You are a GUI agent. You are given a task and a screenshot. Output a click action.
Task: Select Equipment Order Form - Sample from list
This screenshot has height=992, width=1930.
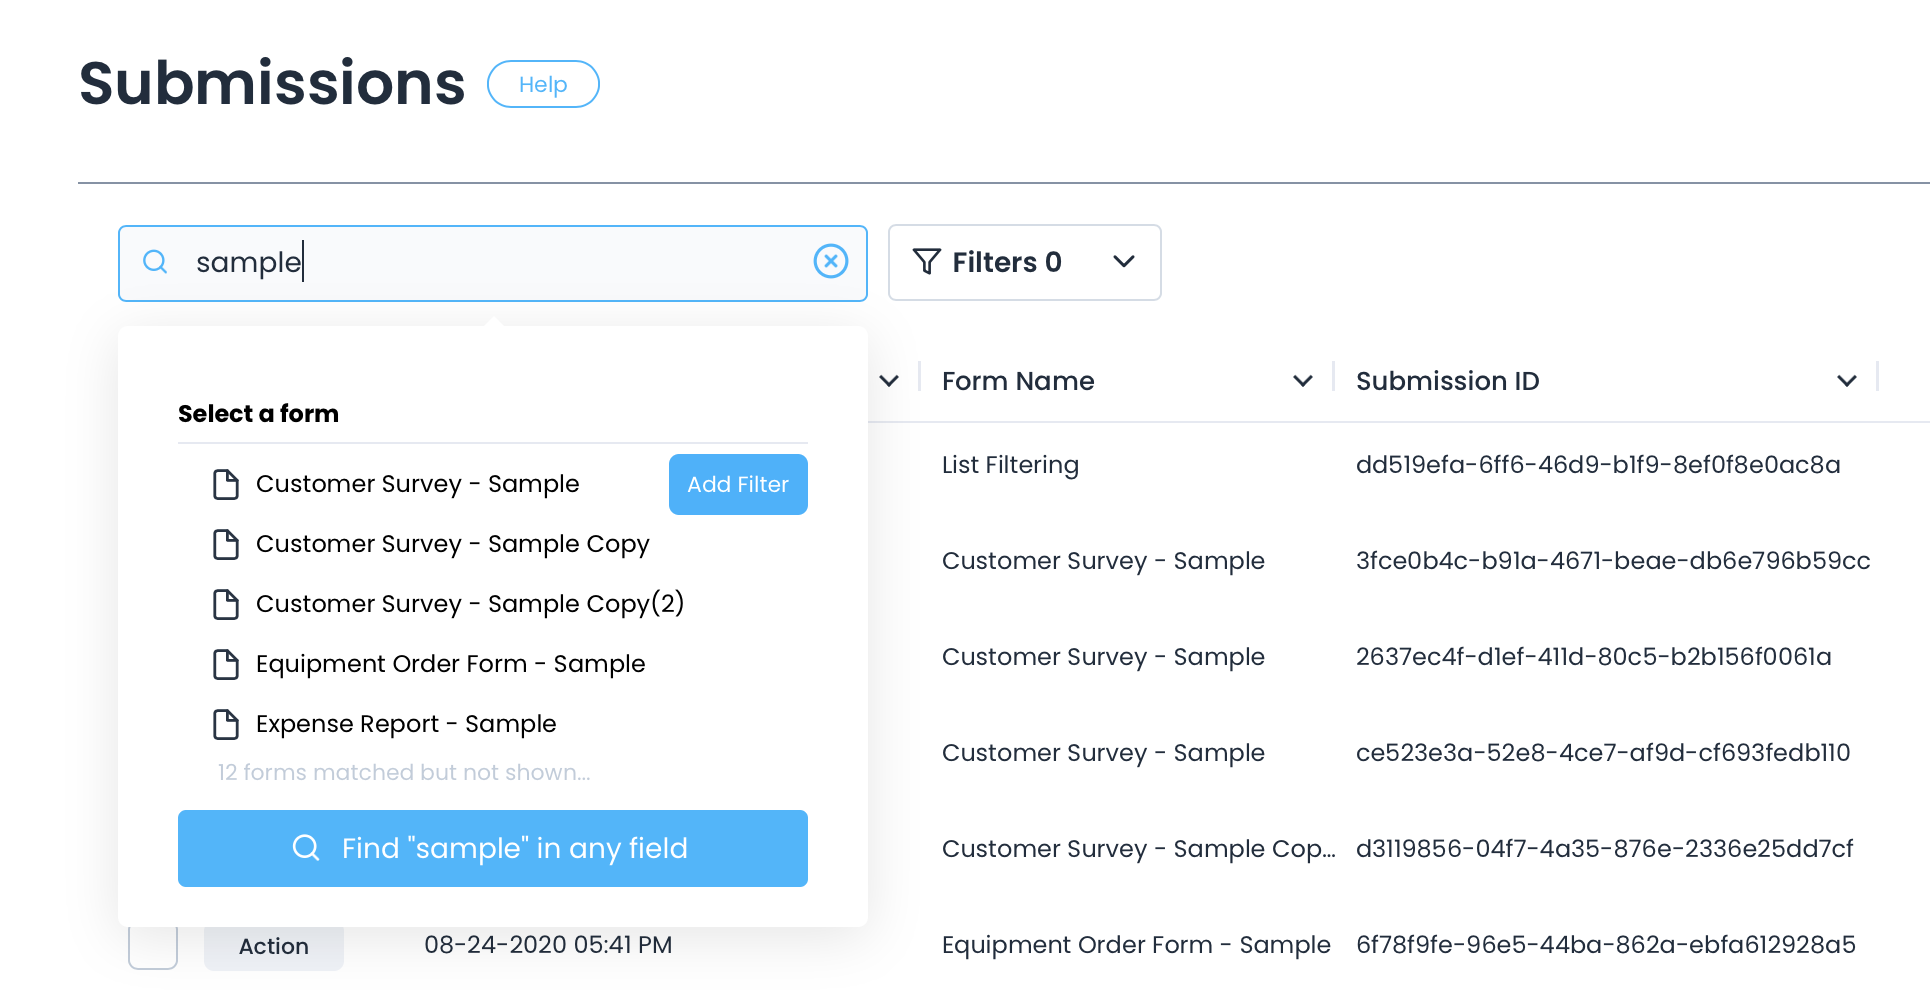point(450,664)
